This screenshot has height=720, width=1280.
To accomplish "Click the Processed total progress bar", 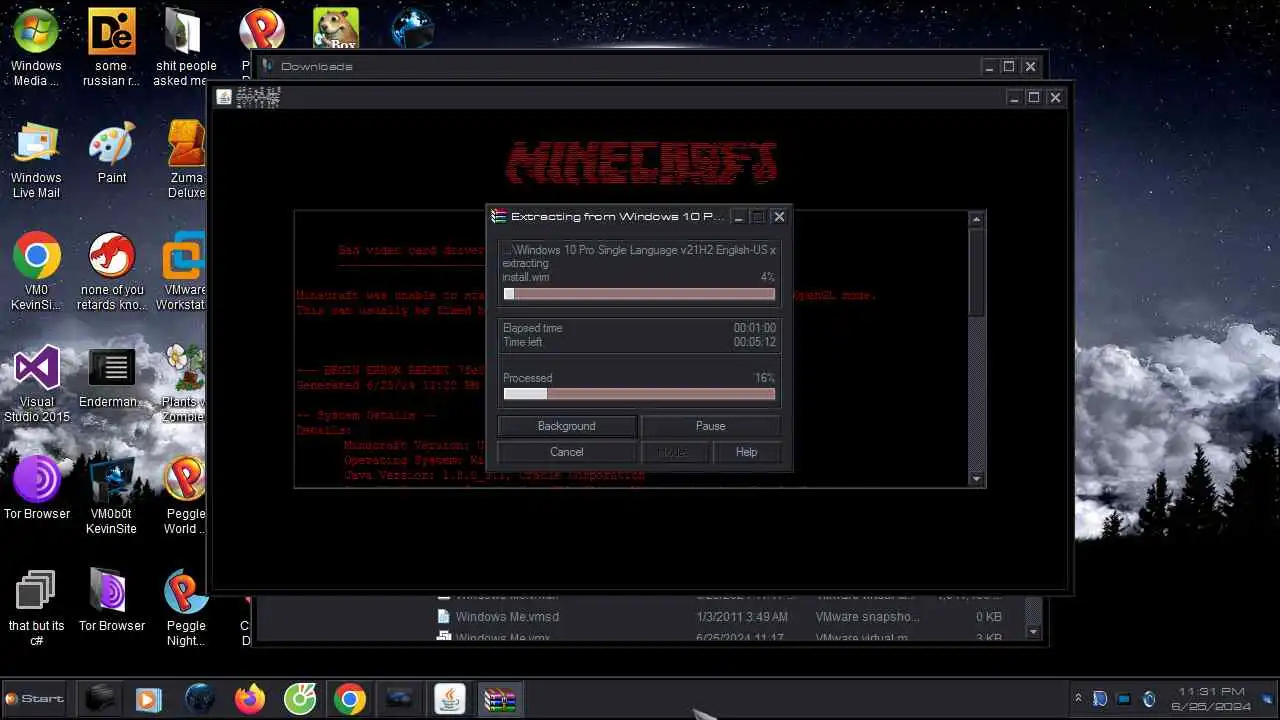I will [x=639, y=394].
